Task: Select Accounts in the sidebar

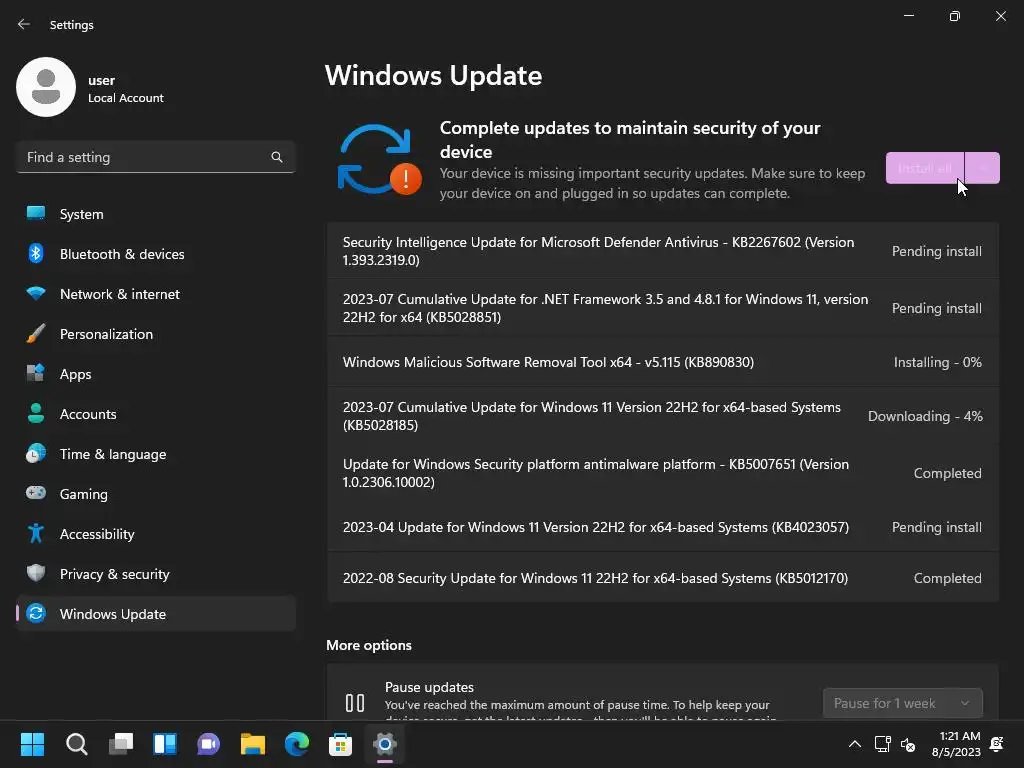Action: [155, 414]
